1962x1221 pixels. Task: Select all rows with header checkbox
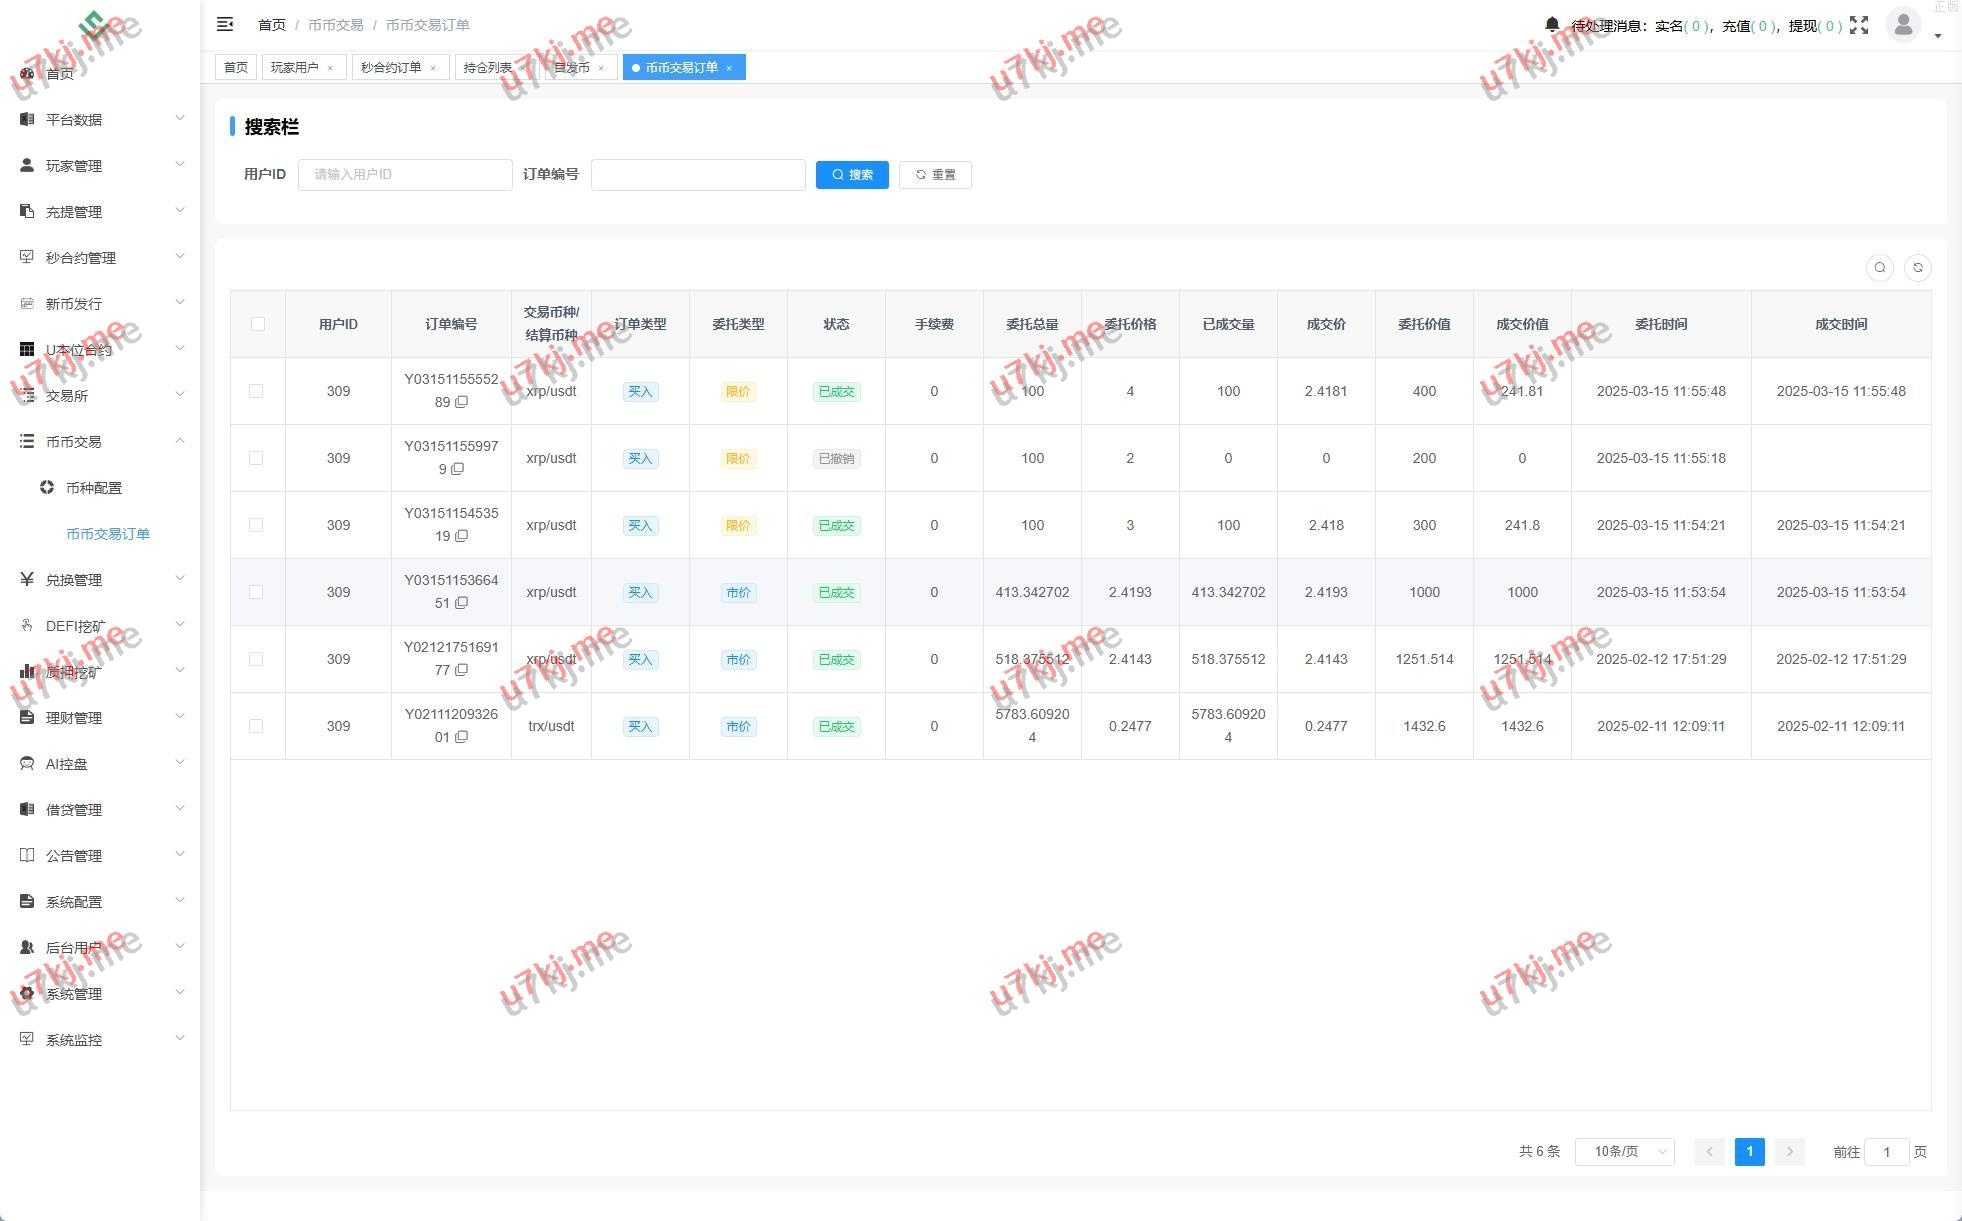pos(258,324)
